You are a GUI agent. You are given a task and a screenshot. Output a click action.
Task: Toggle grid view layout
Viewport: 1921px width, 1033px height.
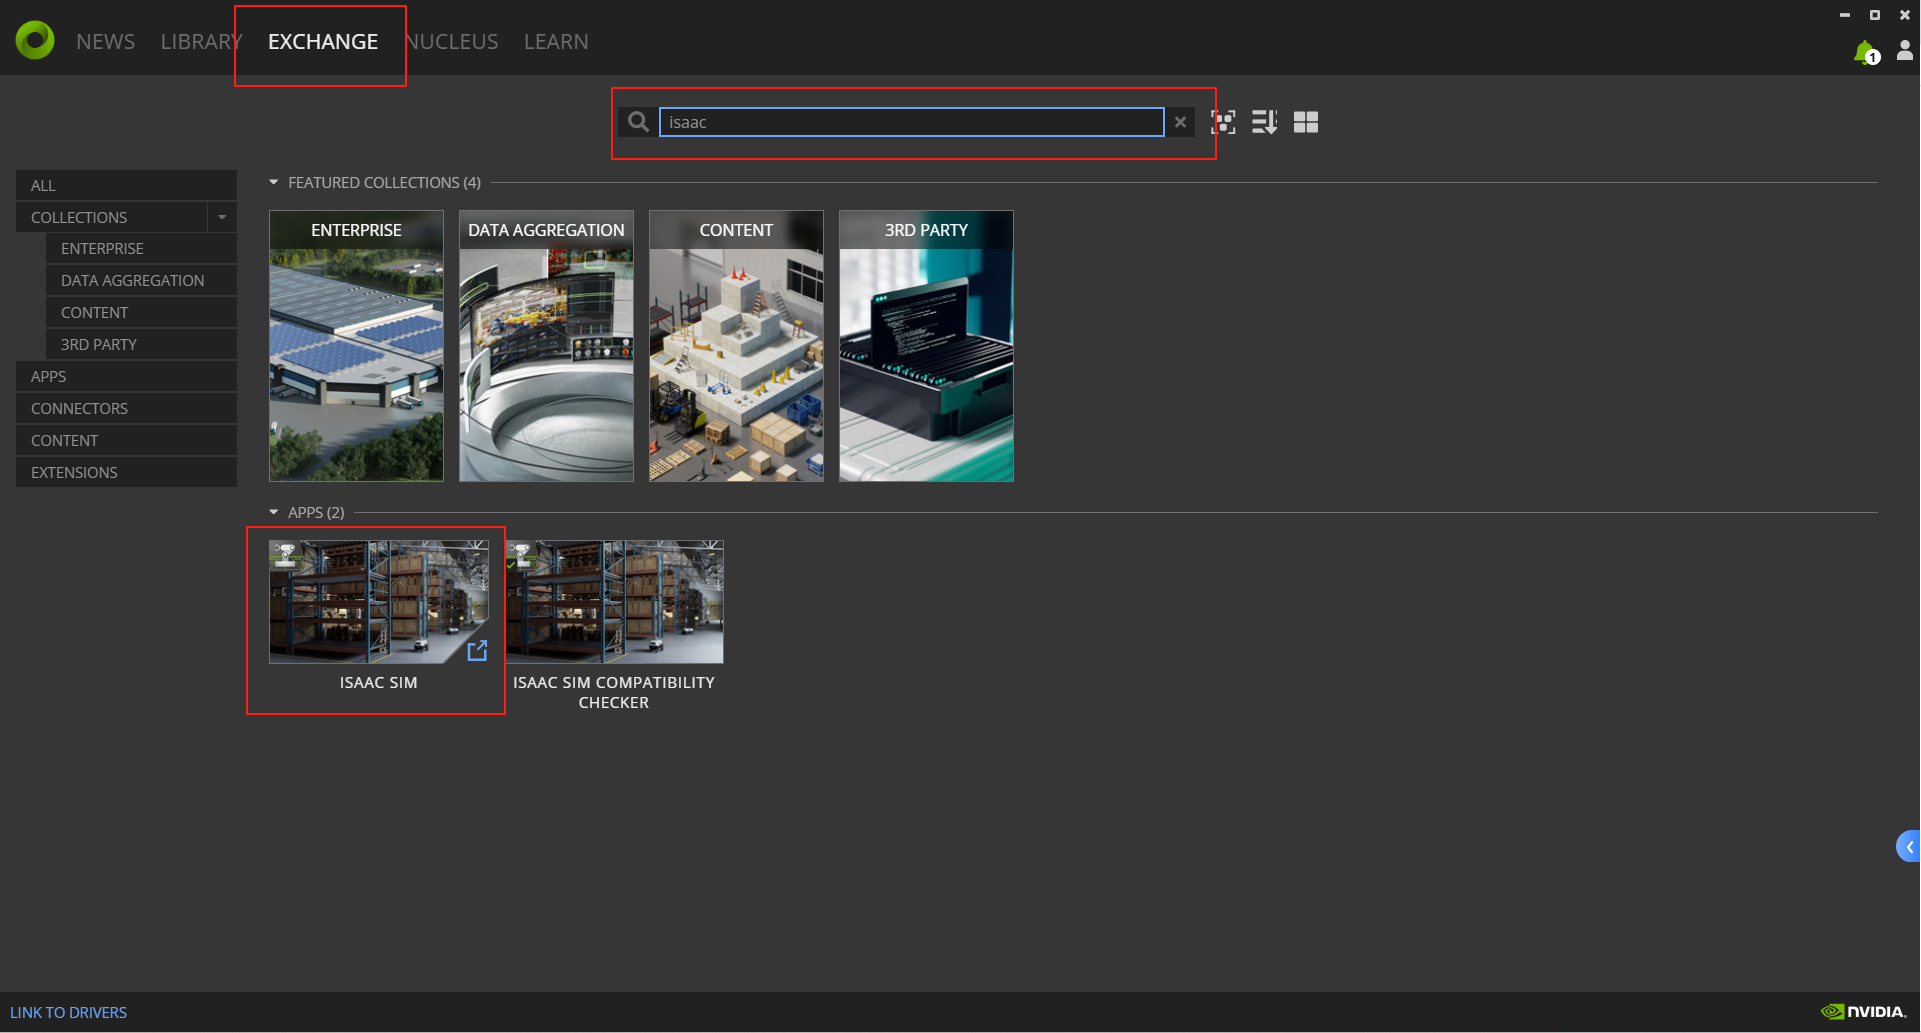1305,122
